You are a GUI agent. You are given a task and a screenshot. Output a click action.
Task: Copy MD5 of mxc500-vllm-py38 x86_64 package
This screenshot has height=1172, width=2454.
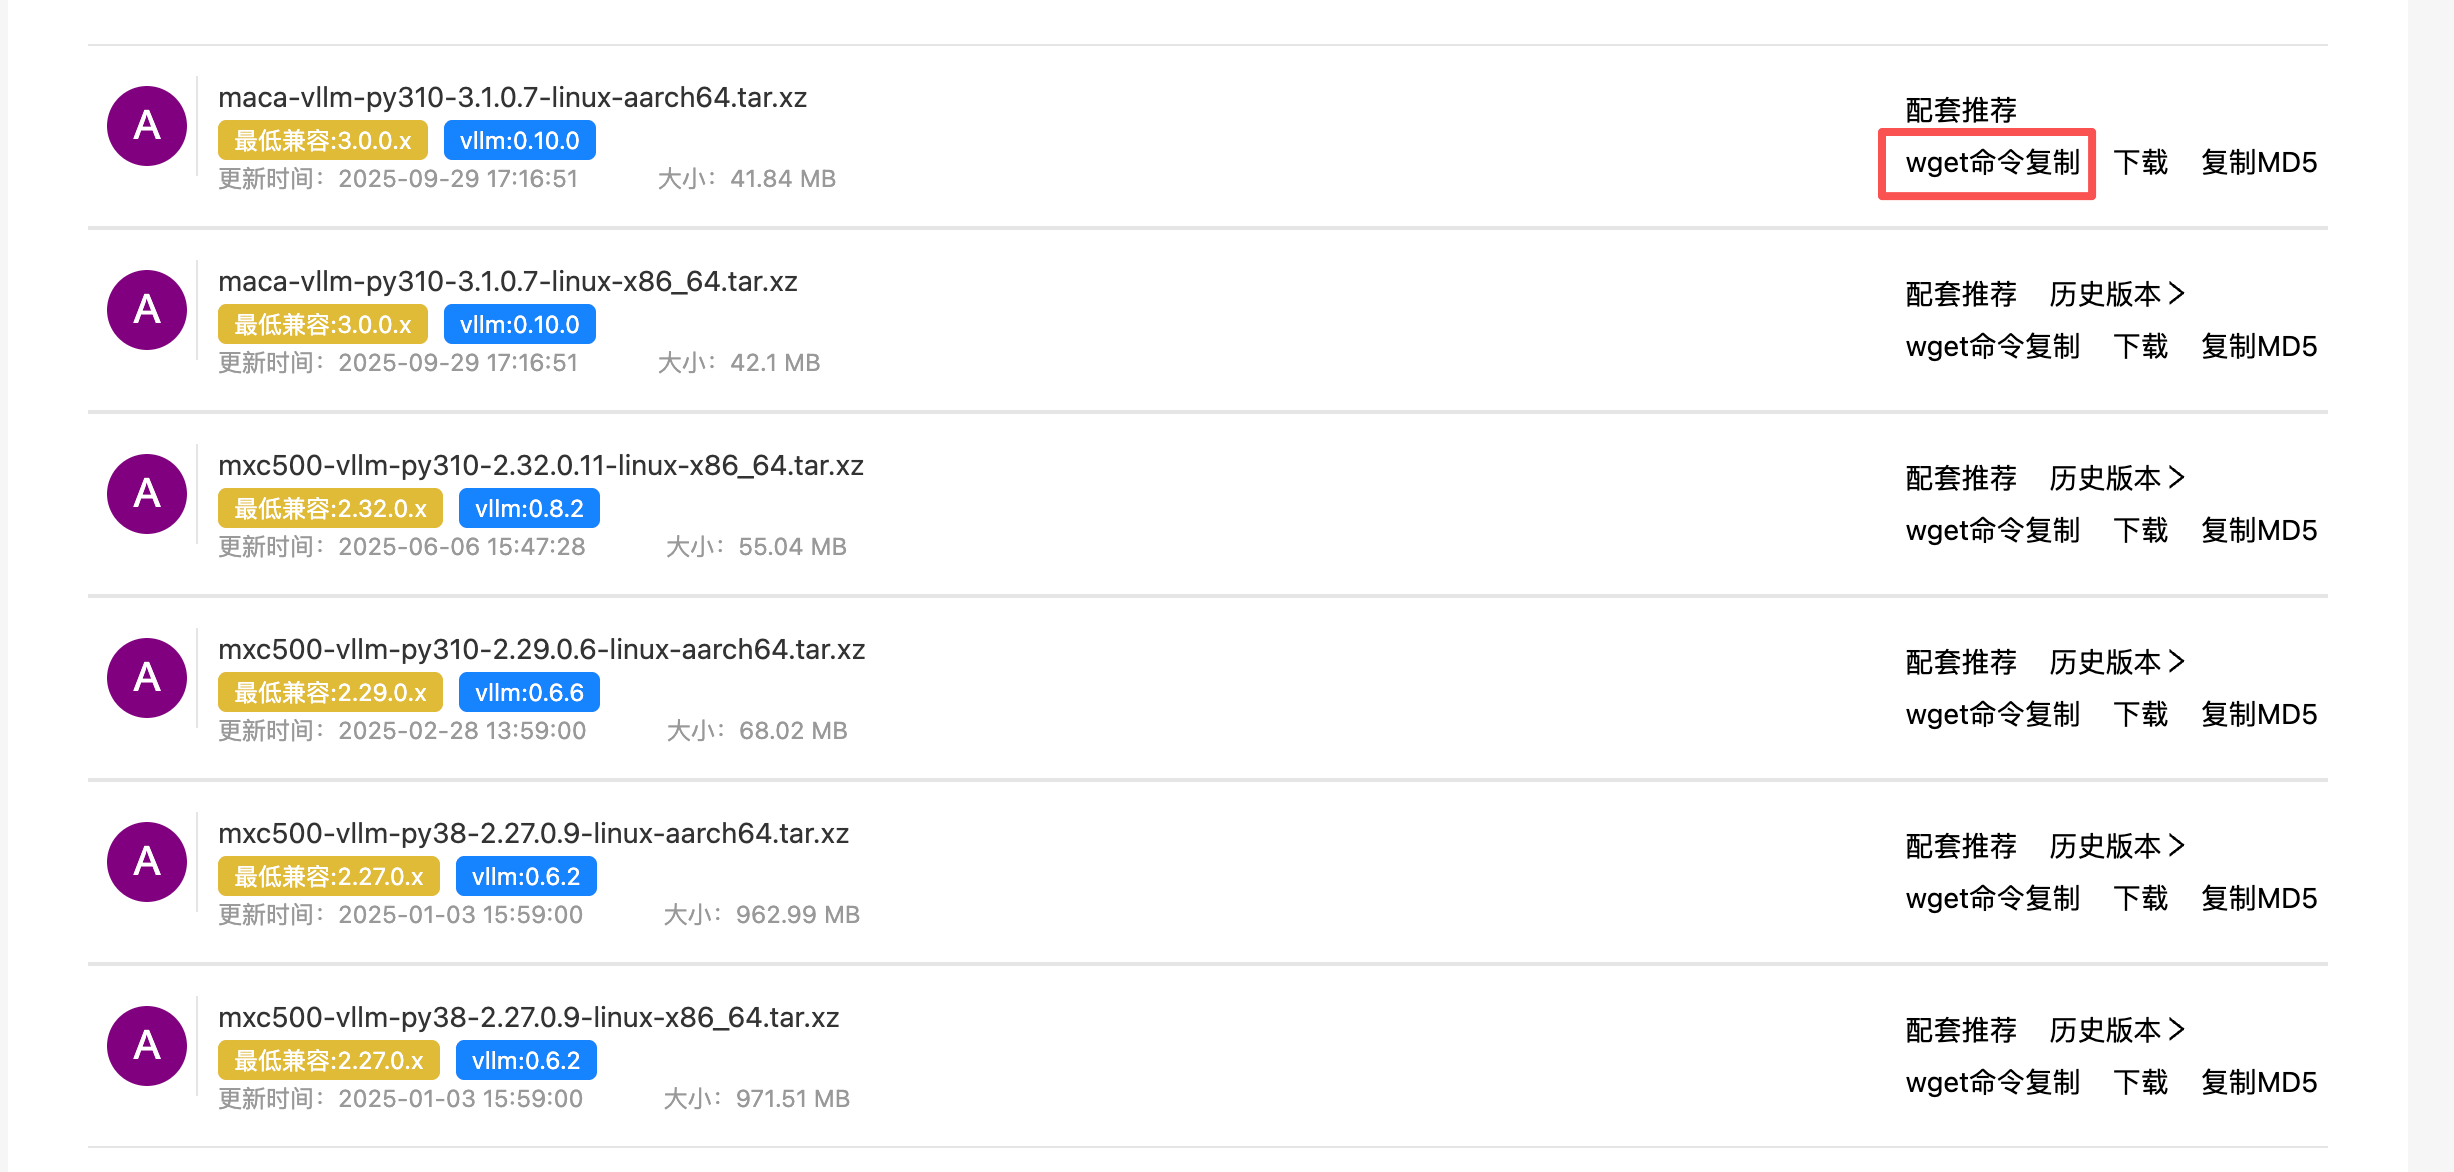(x=2258, y=1083)
